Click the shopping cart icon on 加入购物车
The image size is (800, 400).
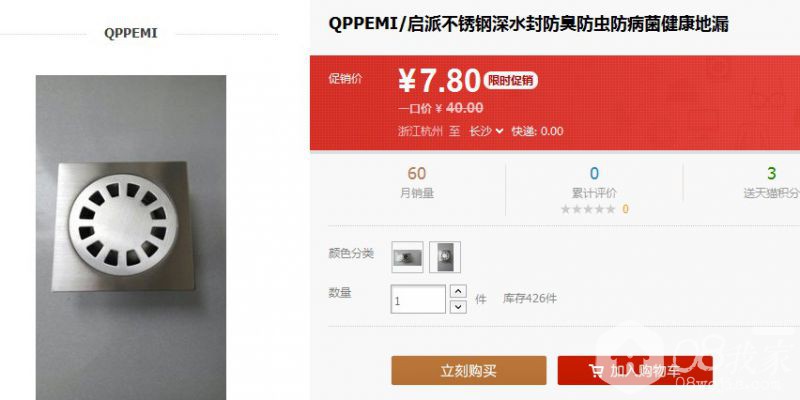click(x=595, y=371)
